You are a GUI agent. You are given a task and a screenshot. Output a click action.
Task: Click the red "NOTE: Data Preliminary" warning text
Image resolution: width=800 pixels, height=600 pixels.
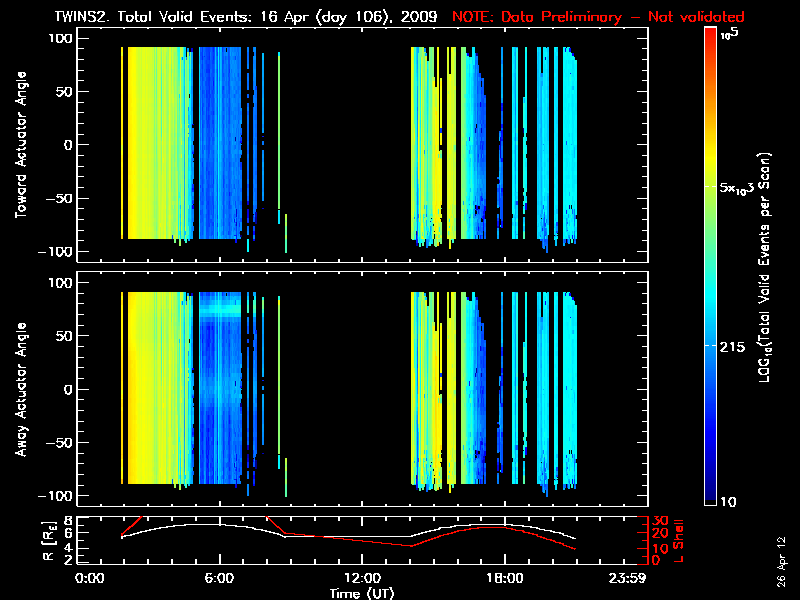click(x=599, y=17)
